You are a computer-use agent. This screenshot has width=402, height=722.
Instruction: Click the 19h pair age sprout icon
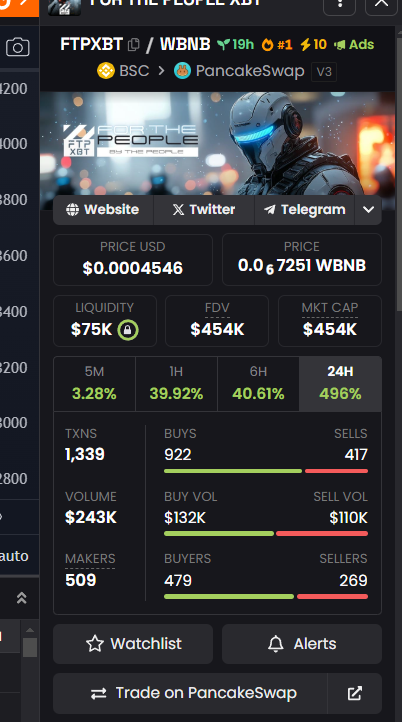(x=223, y=45)
